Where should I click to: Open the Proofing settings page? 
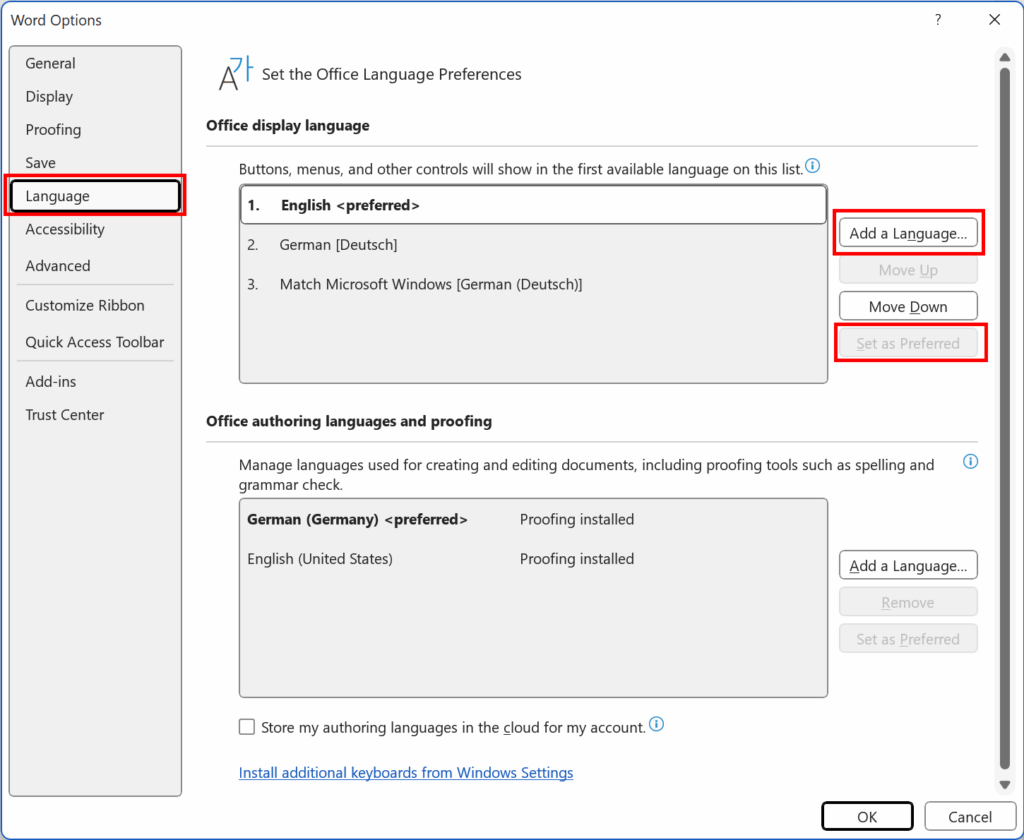pyautogui.click(x=53, y=129)
